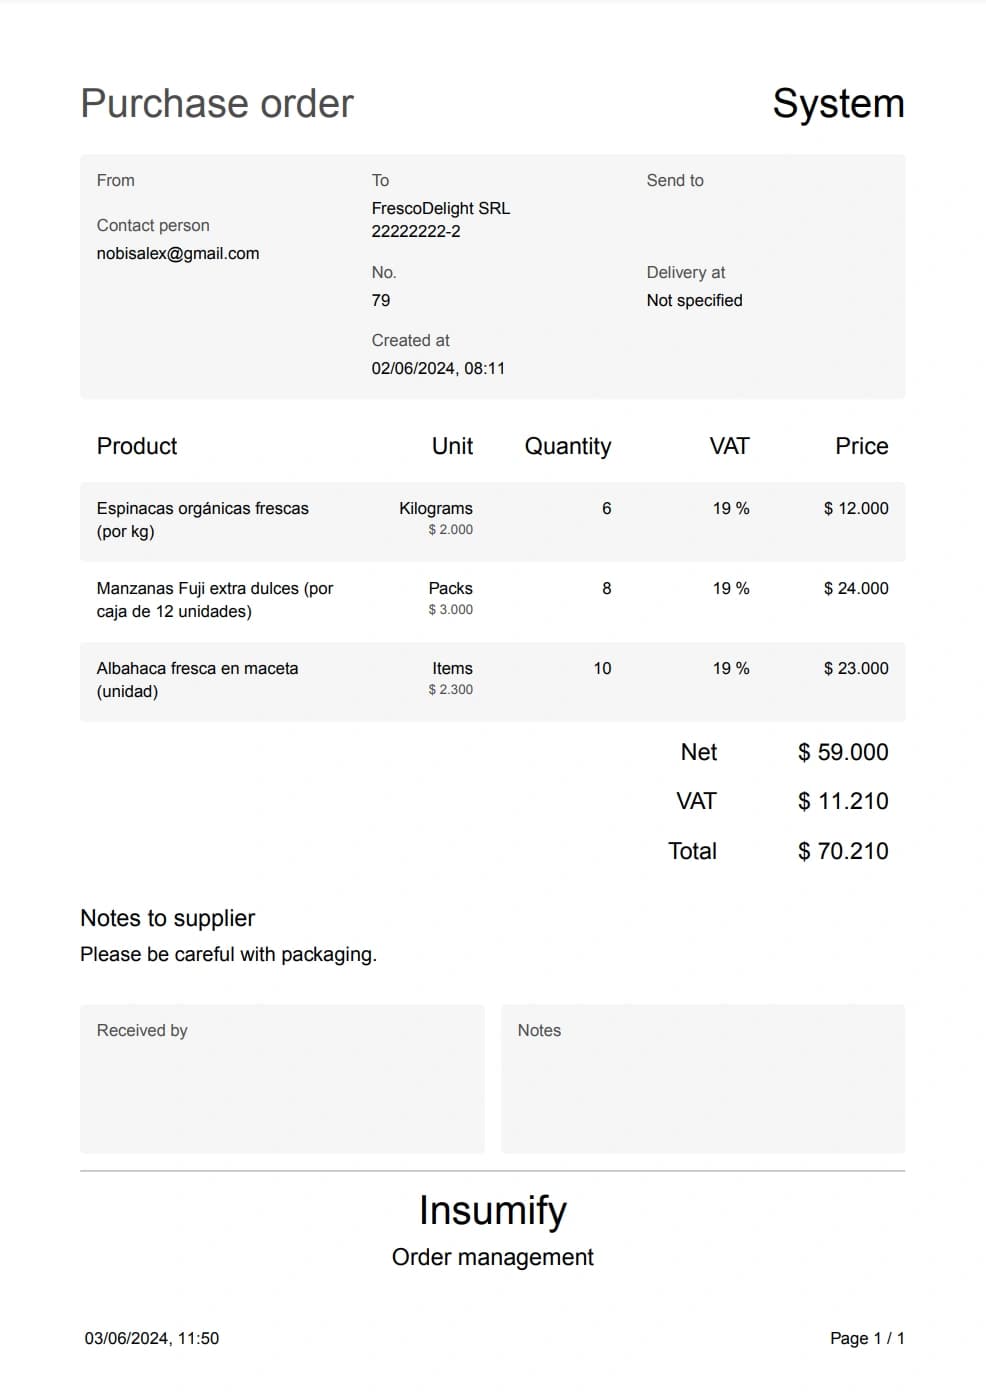
Task: Click the nobisalex@gmail.com contact email
Action: click(x=178, y=253)
